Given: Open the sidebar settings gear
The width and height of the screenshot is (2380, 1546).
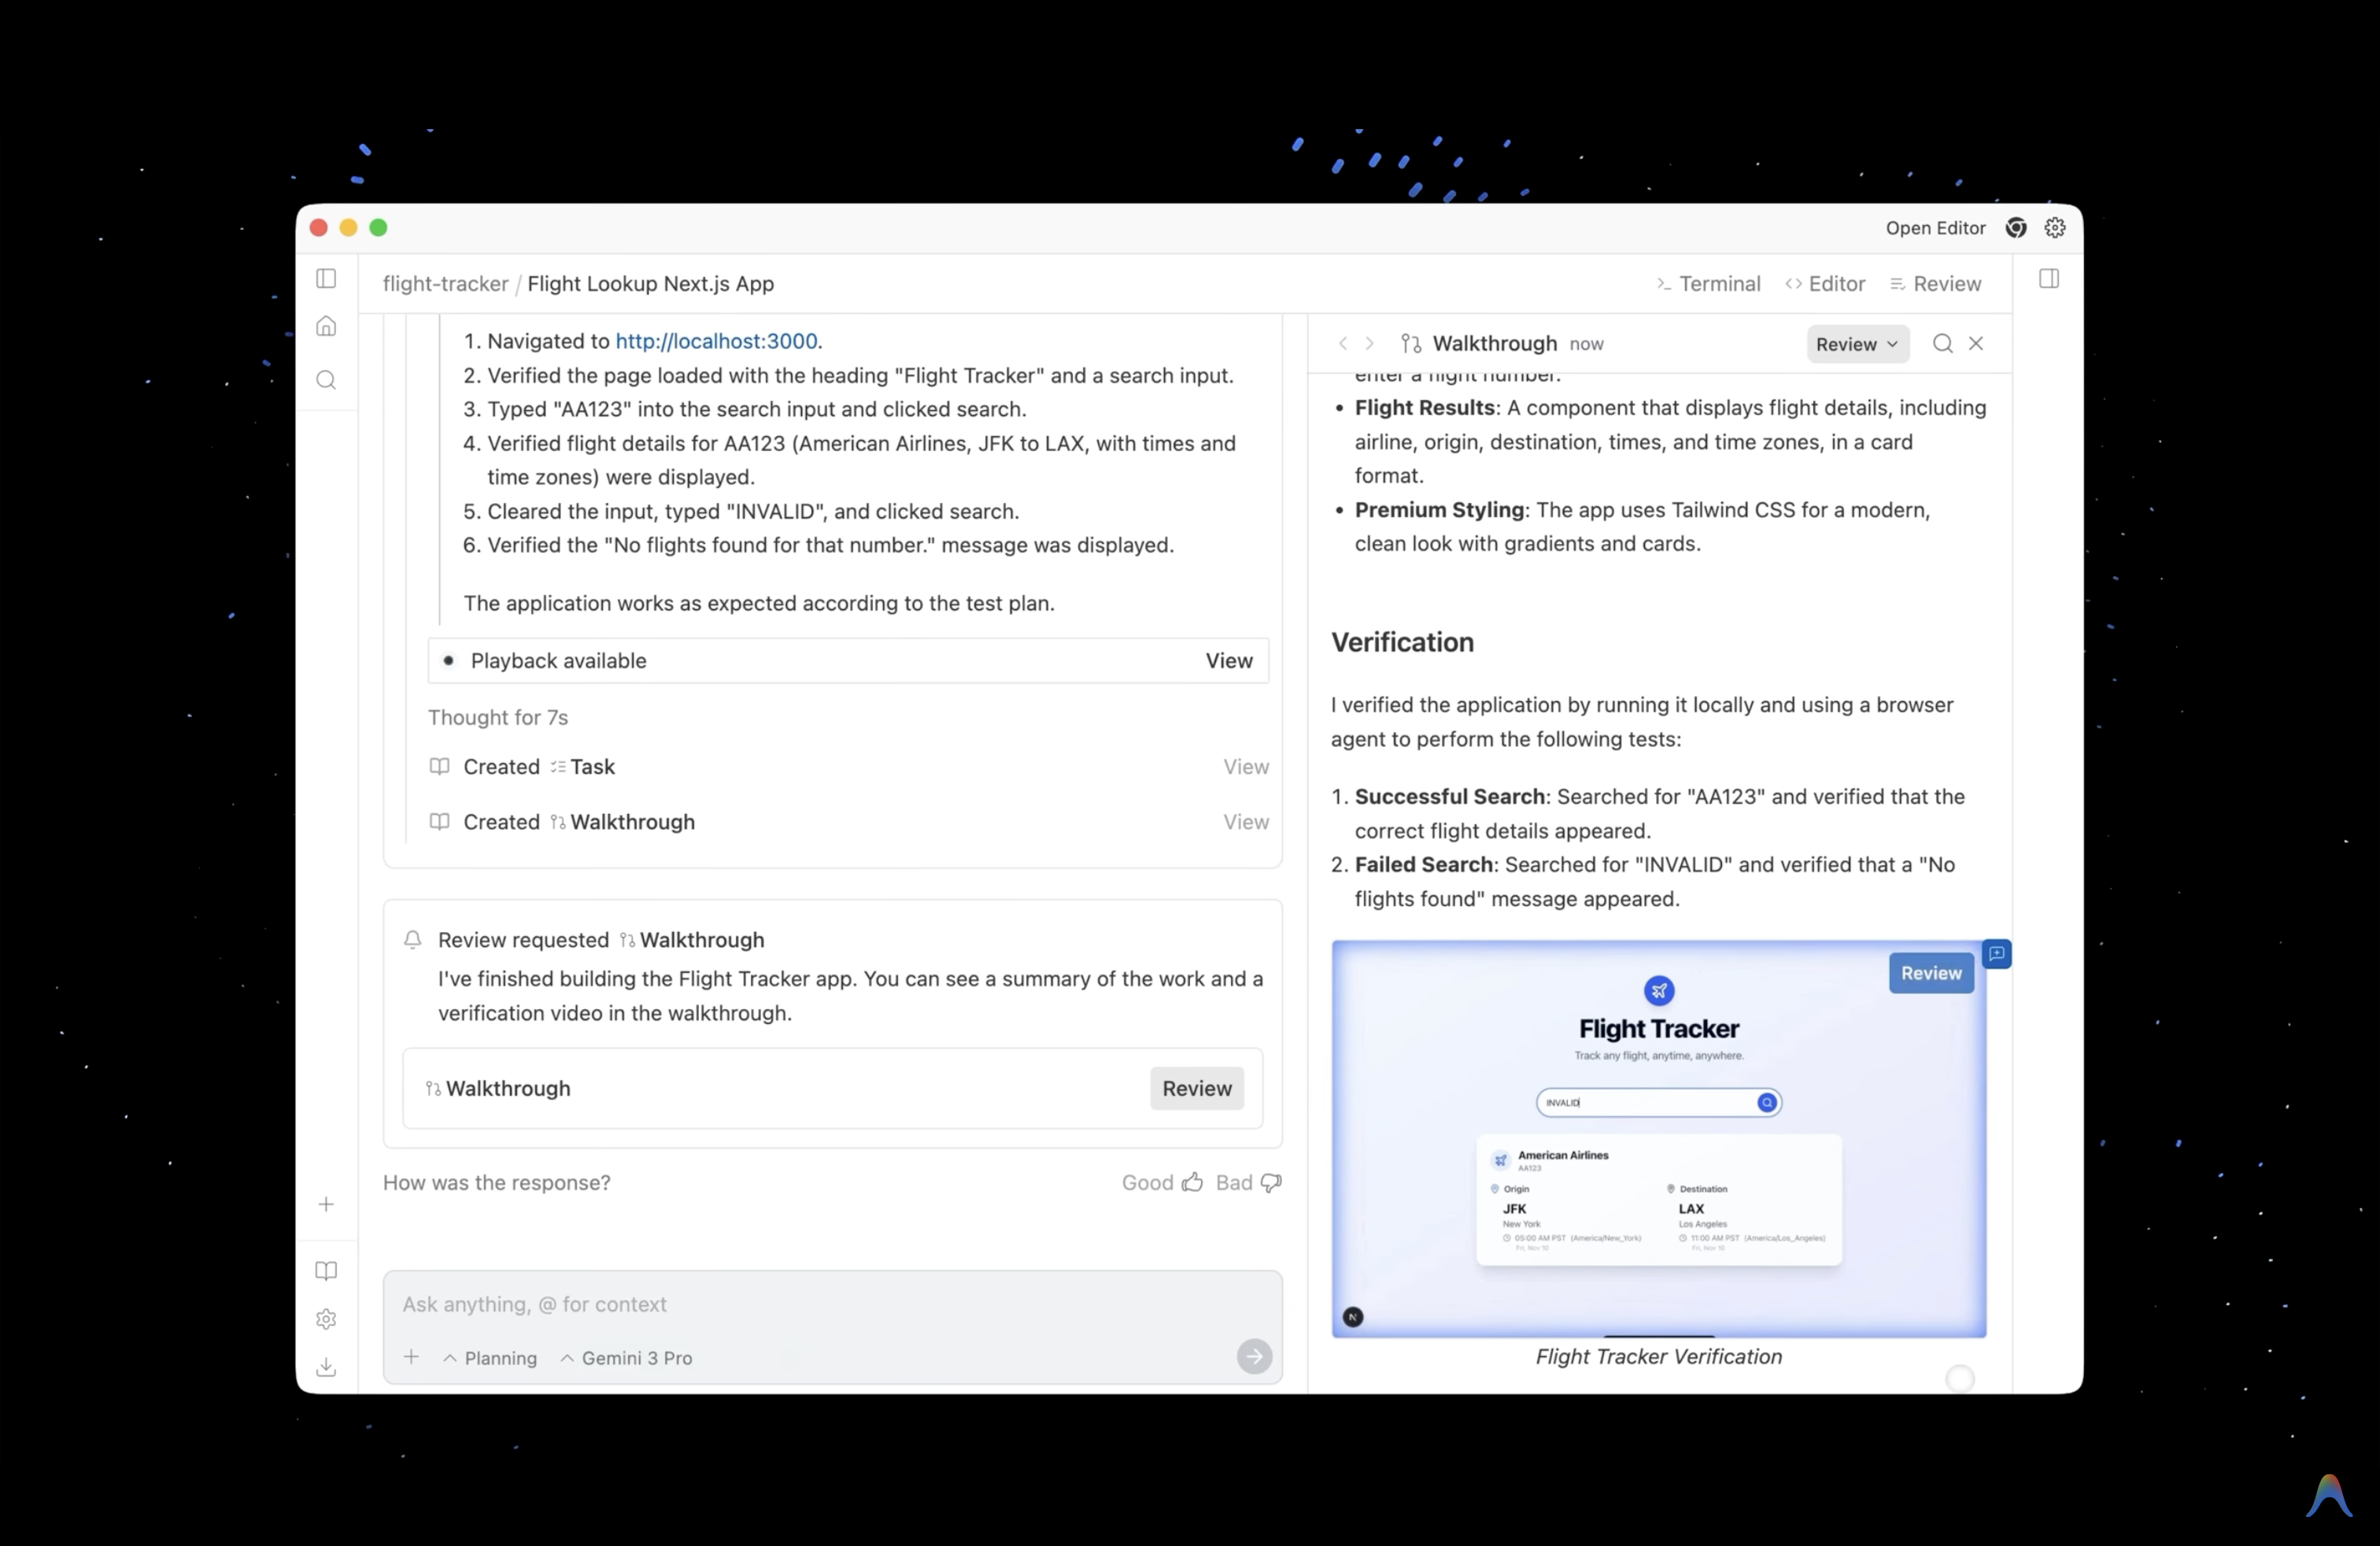Looking at the screenshot, I should pyautogui.click(x=326, y=1319).
